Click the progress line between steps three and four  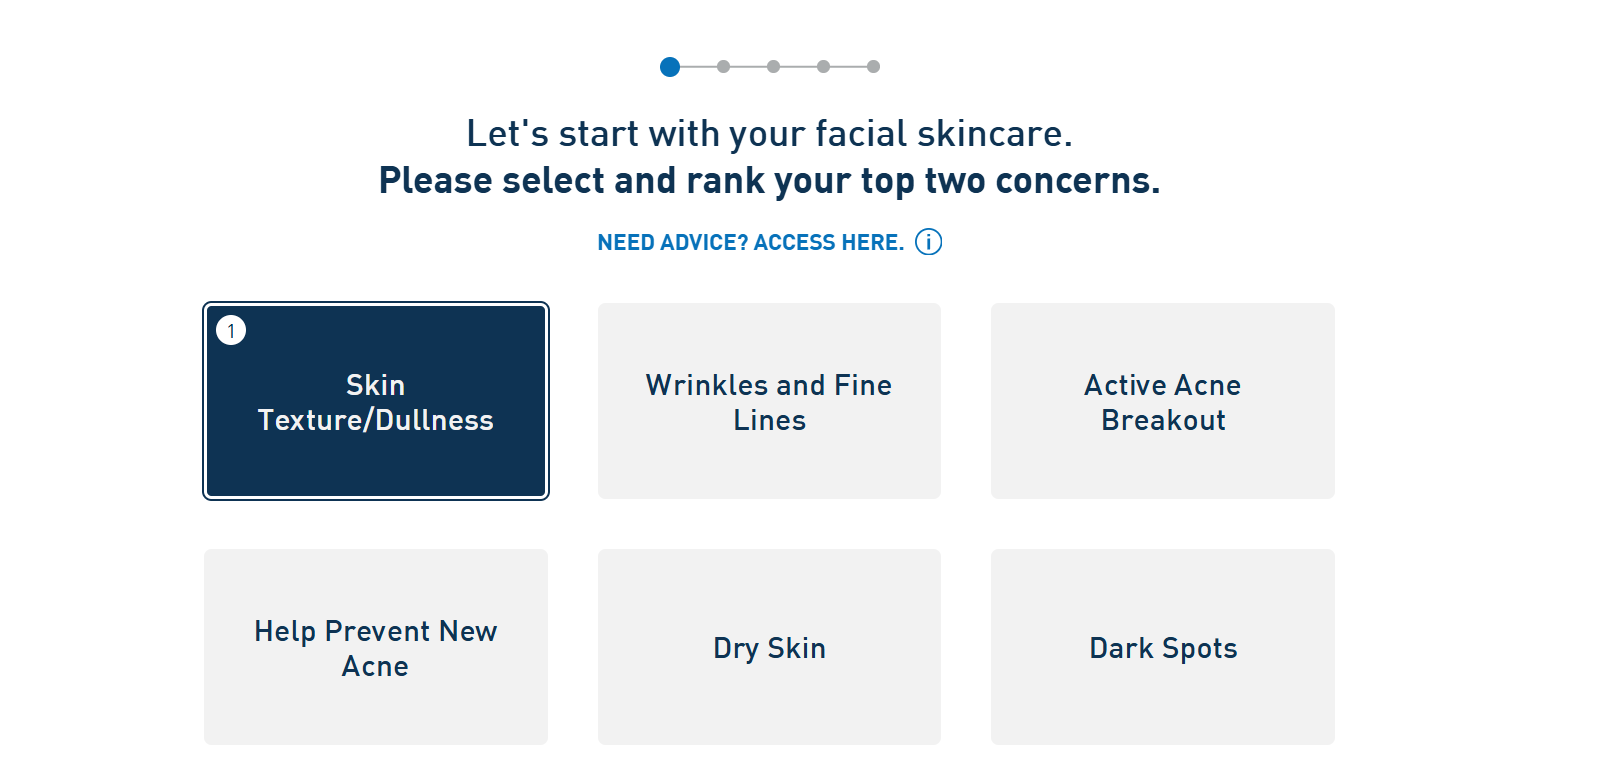[798, 67]
